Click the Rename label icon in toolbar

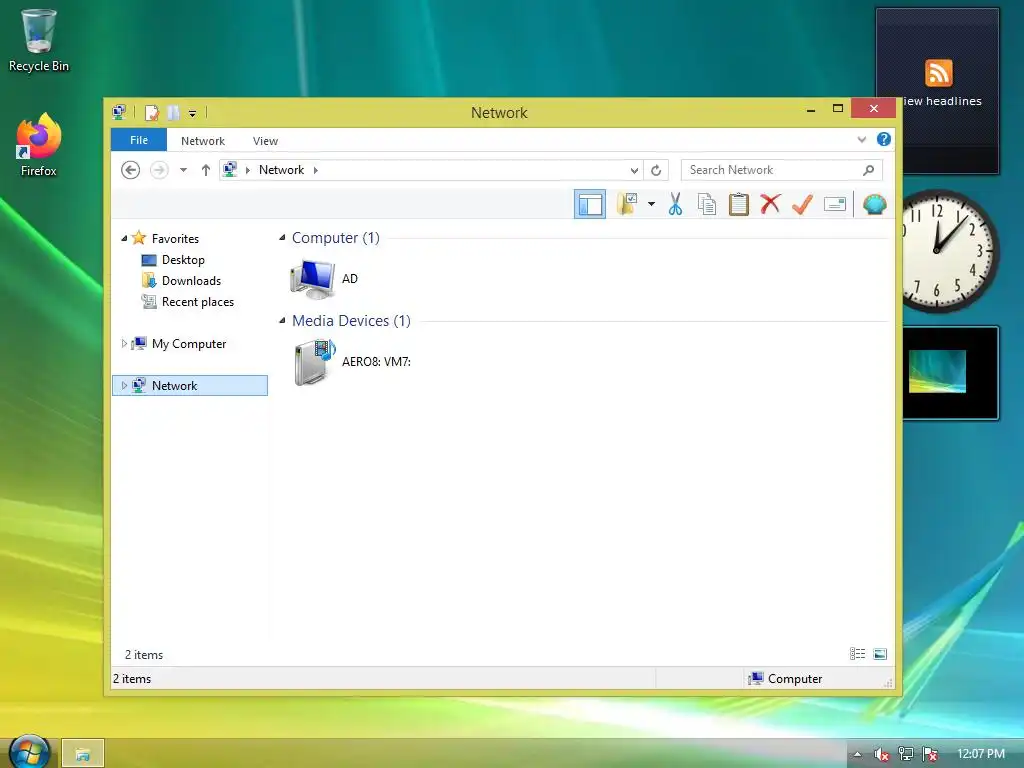(835, 204)
